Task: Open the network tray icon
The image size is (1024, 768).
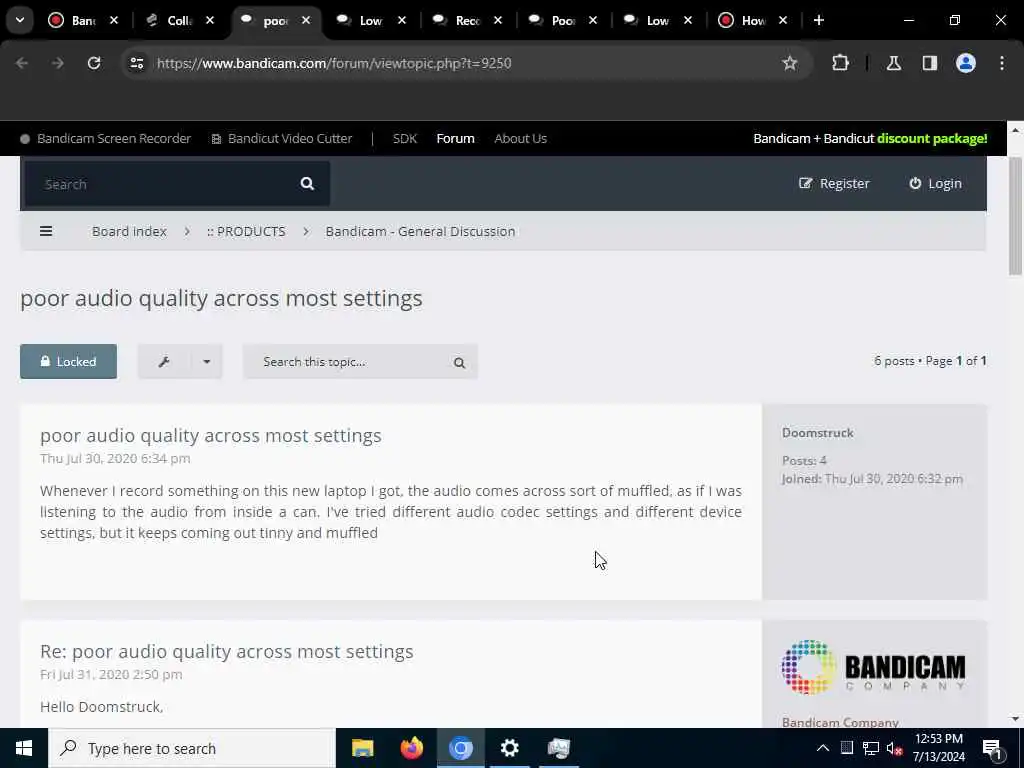Action: click(871, 748)
